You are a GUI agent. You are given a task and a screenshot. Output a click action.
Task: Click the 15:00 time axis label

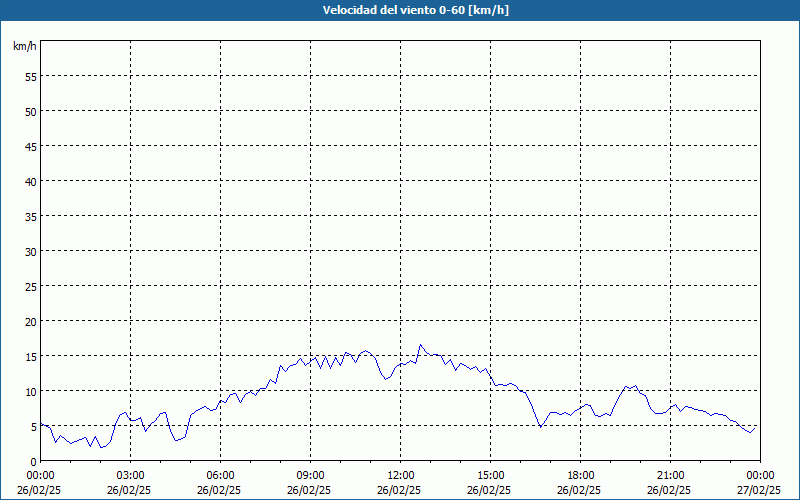[x=491, y=476]
